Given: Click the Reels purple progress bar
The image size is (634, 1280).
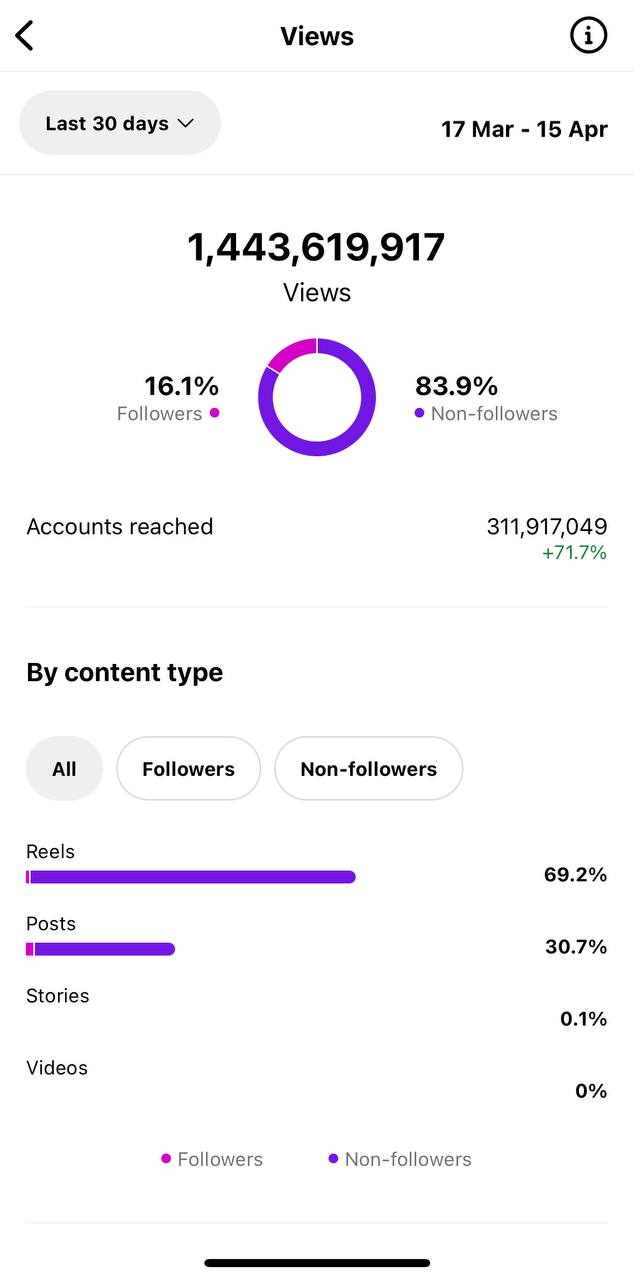Looking at the screenshot, I should 192,877.
